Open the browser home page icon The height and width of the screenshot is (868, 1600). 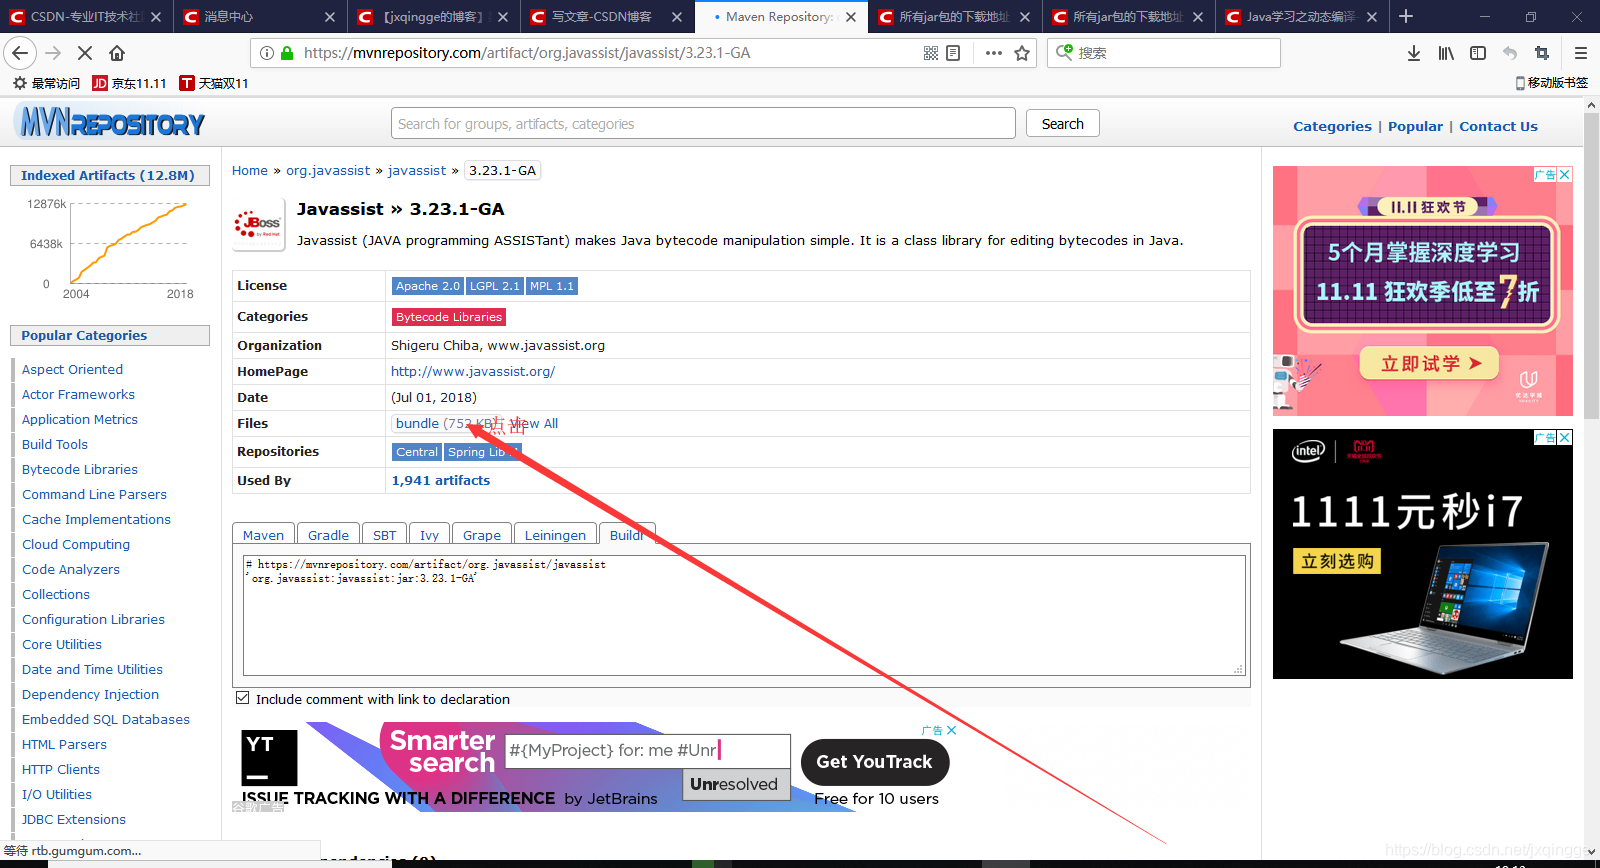[117, 53]
